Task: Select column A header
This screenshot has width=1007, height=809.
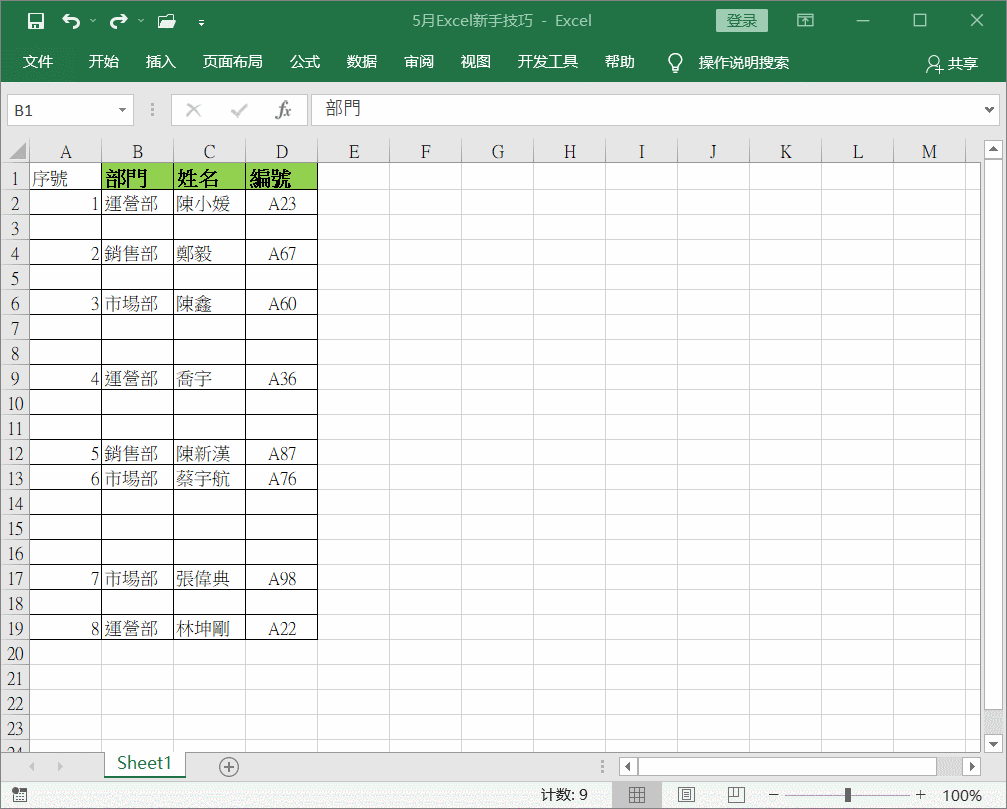Action: click(66, 152)
